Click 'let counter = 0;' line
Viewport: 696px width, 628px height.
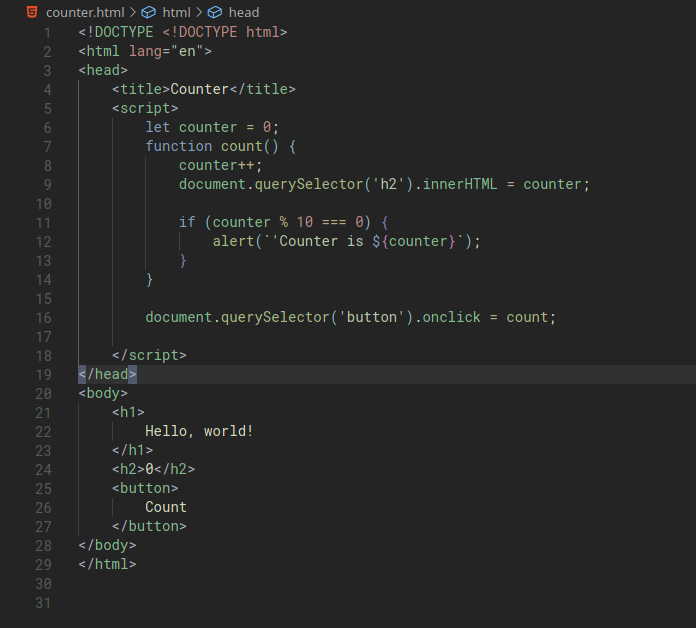(x=212, y=127)
